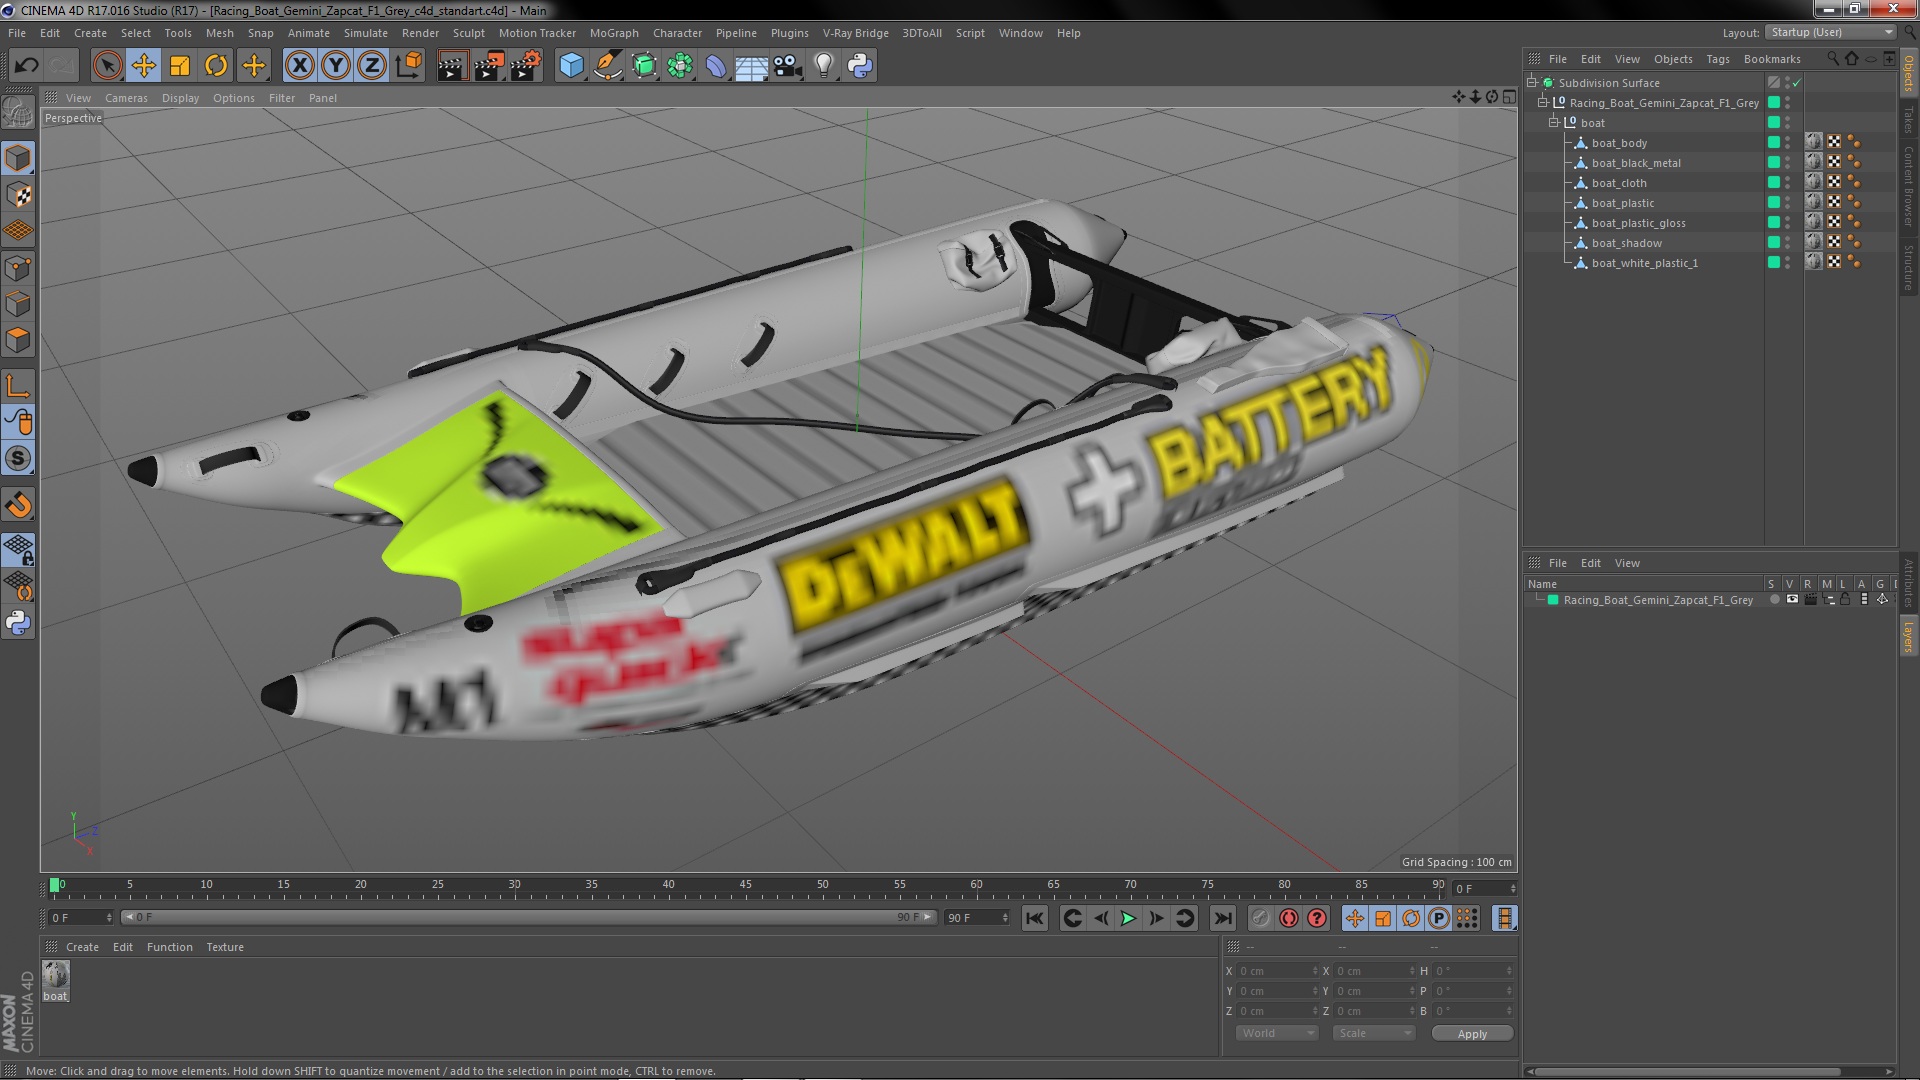Click frame 45 on the timeline ruler
Image resolution: width=1920 pixels, height=1080 pixels.
(745, 887)
